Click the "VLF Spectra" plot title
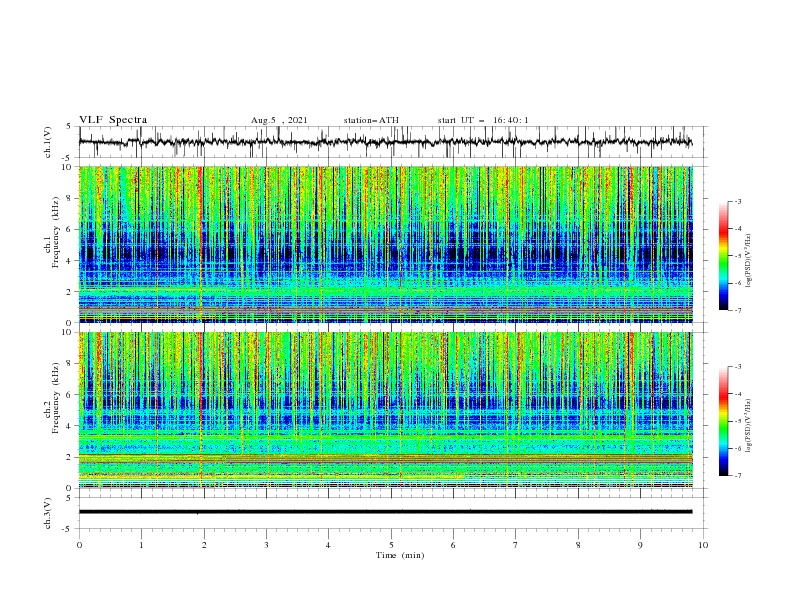The width and height of the screenshot is (792, 612). point(113,120)
